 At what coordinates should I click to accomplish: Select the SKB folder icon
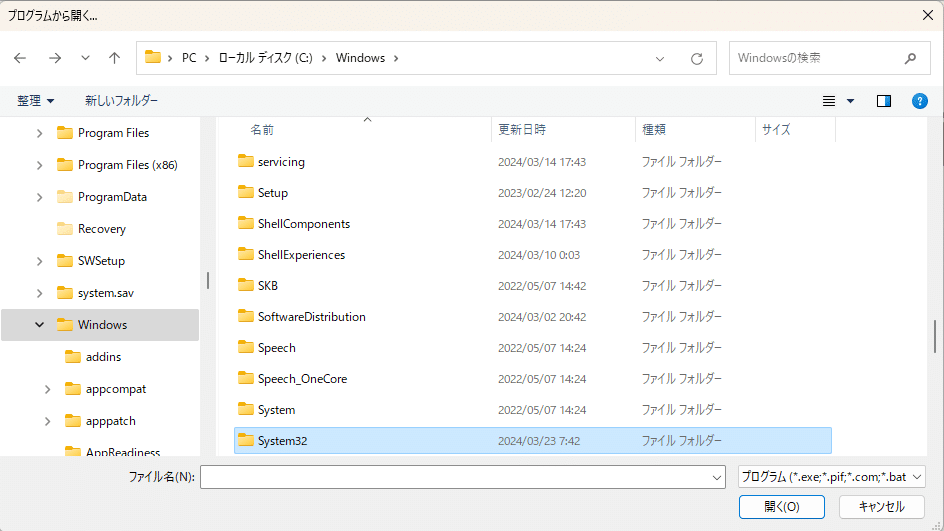pyautogui.click(x=246, y=285)
